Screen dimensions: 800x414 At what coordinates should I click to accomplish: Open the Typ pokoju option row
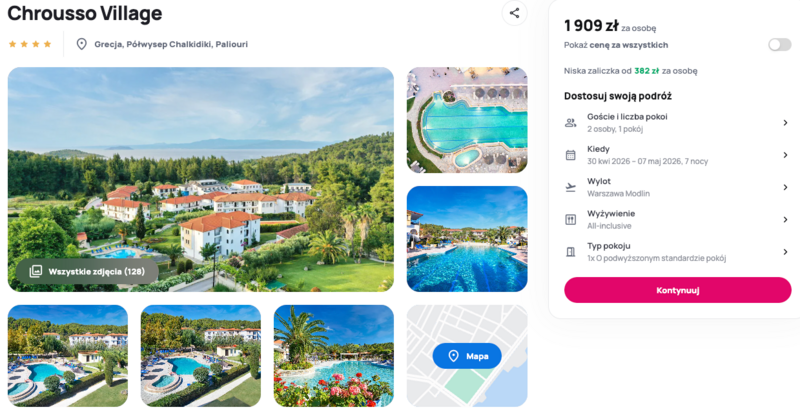click(x=678, y=252)
